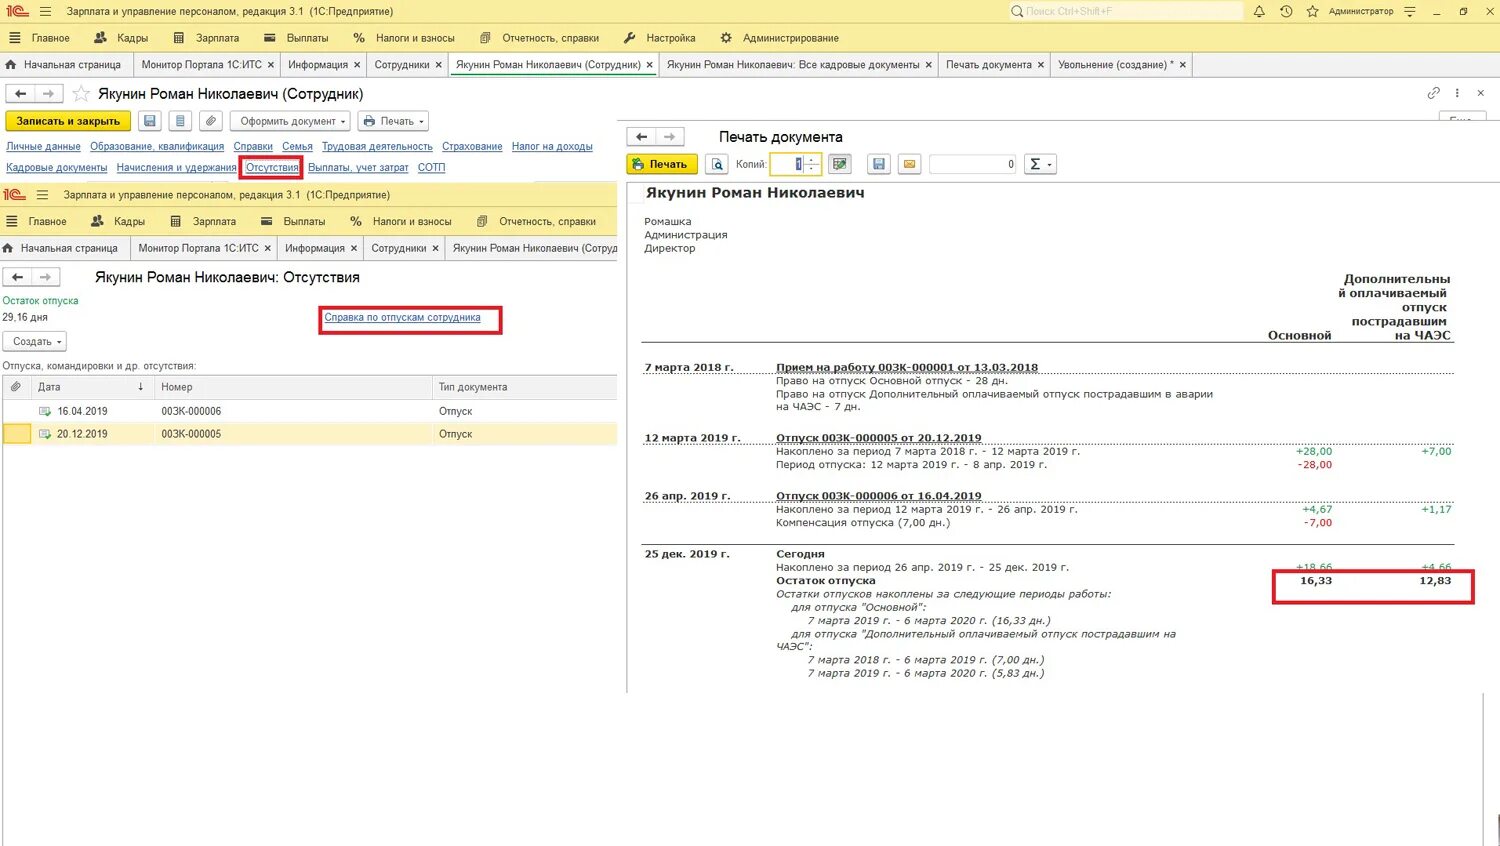The height and width of the screenshot is (846, 1500).
Task: Open Настройка menu section
Action: [660, 38]
